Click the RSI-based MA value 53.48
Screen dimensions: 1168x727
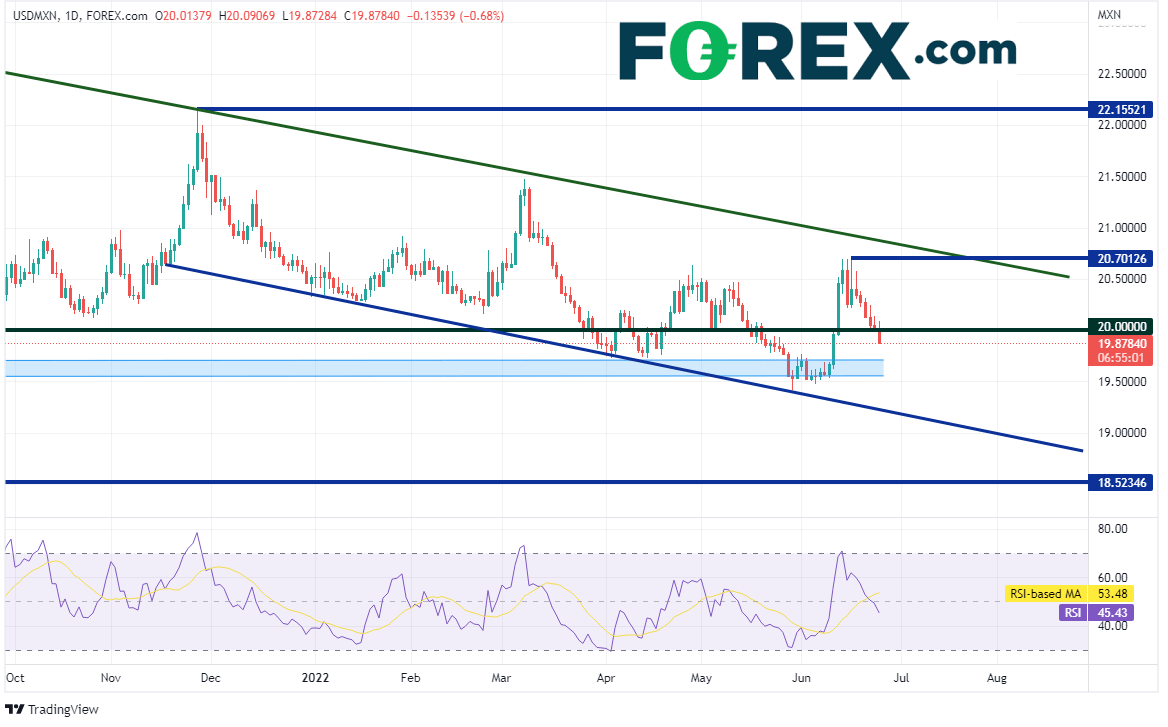pos(1111,594)
